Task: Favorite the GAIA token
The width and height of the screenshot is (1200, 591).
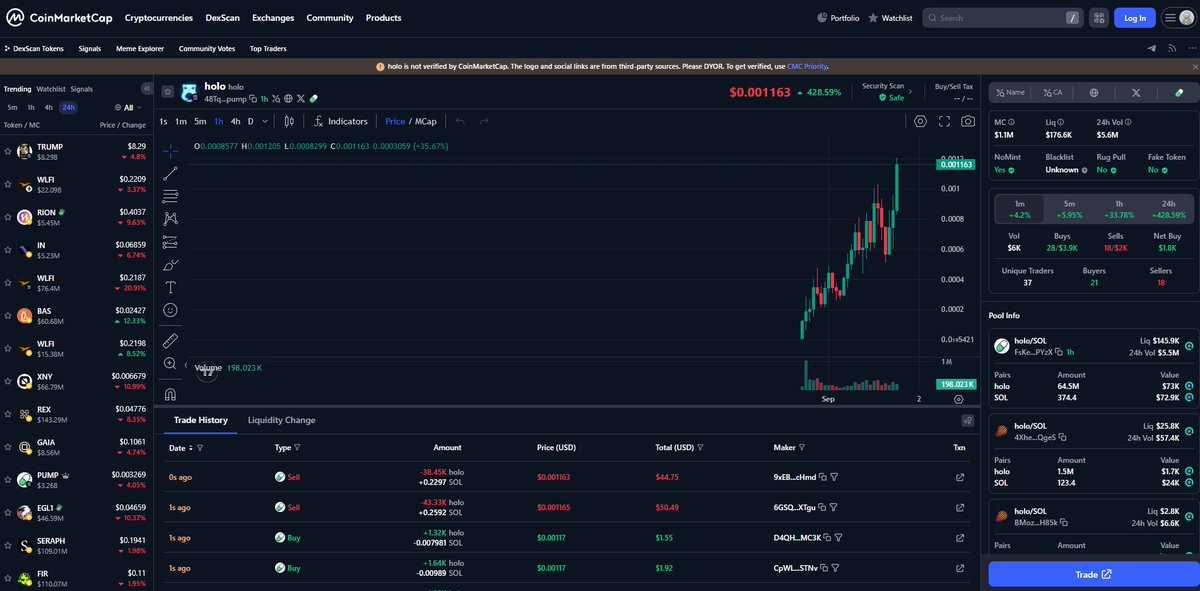Action: click(x=8, y=446)
